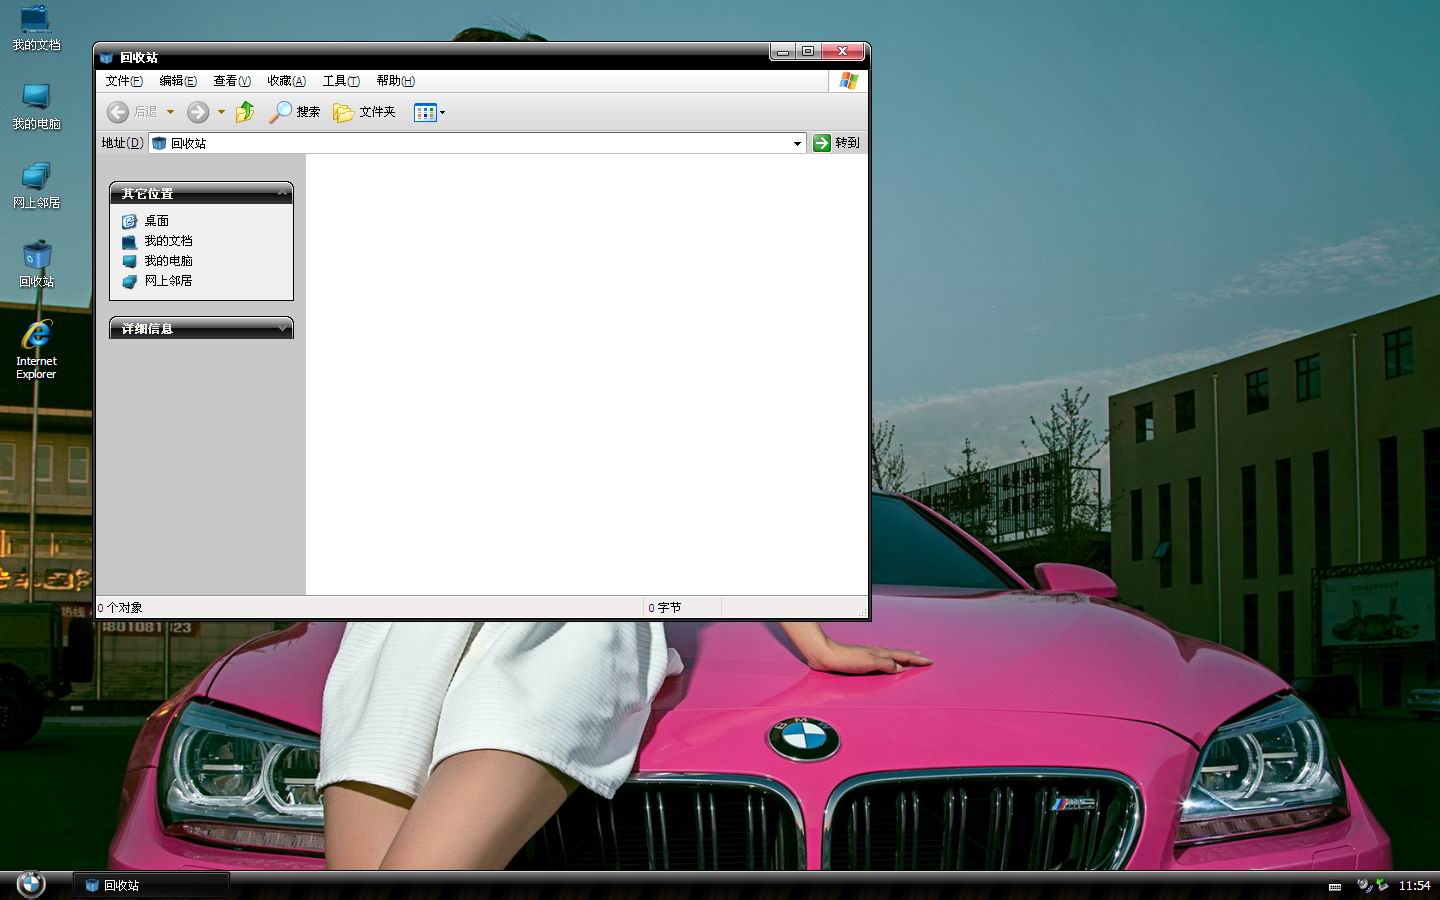This screenshot has width=1440, height=900.
Task: Click the 回收站 taskbar button
Action: click(x=152, y=885)
